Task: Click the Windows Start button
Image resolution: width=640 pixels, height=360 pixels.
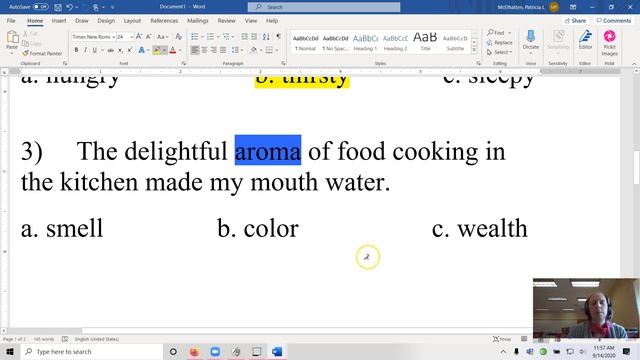Action: pos(10,351)
